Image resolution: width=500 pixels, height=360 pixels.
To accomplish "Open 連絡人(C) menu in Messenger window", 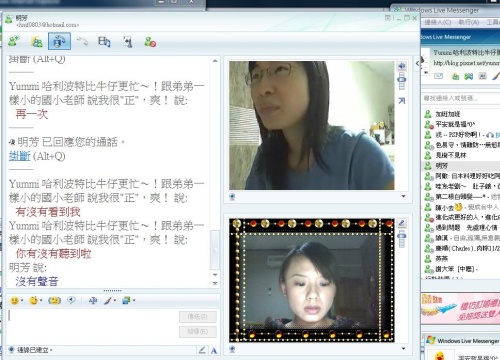I will [438, 22].
